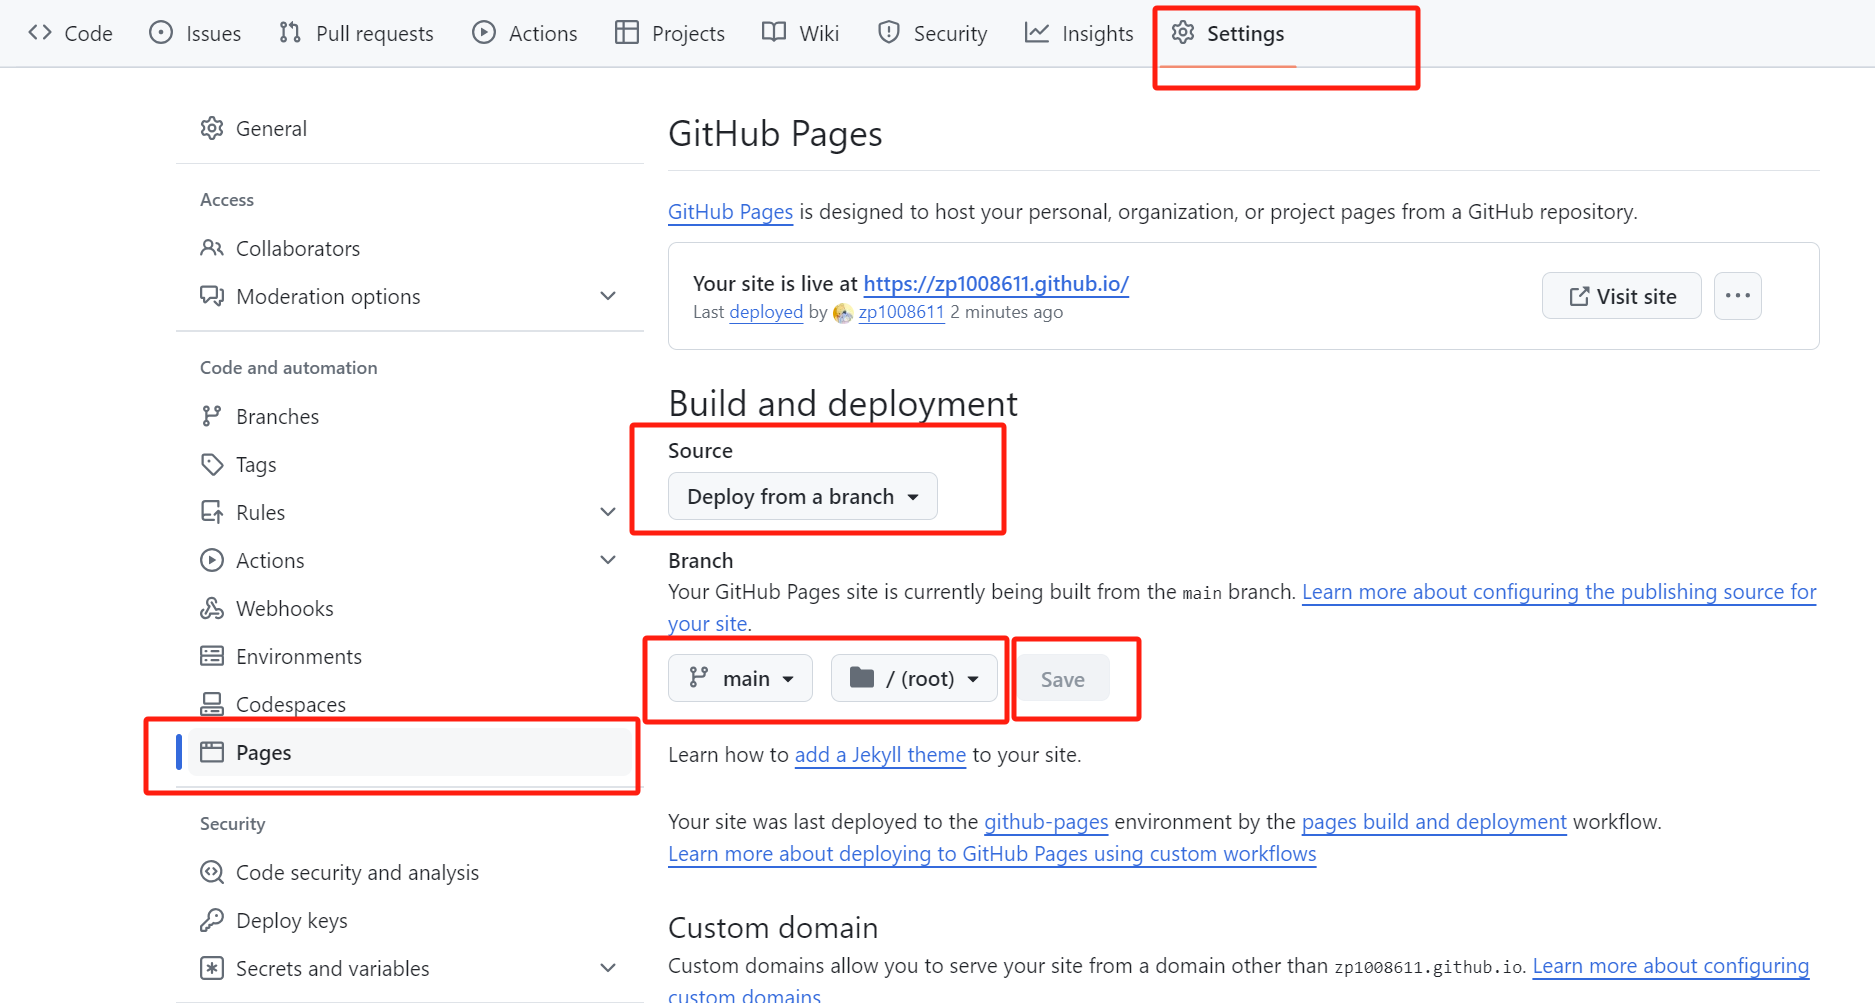Screen dimensions: 1875x1003
Task: Open the Code tab
Action: tap(70, 33)
